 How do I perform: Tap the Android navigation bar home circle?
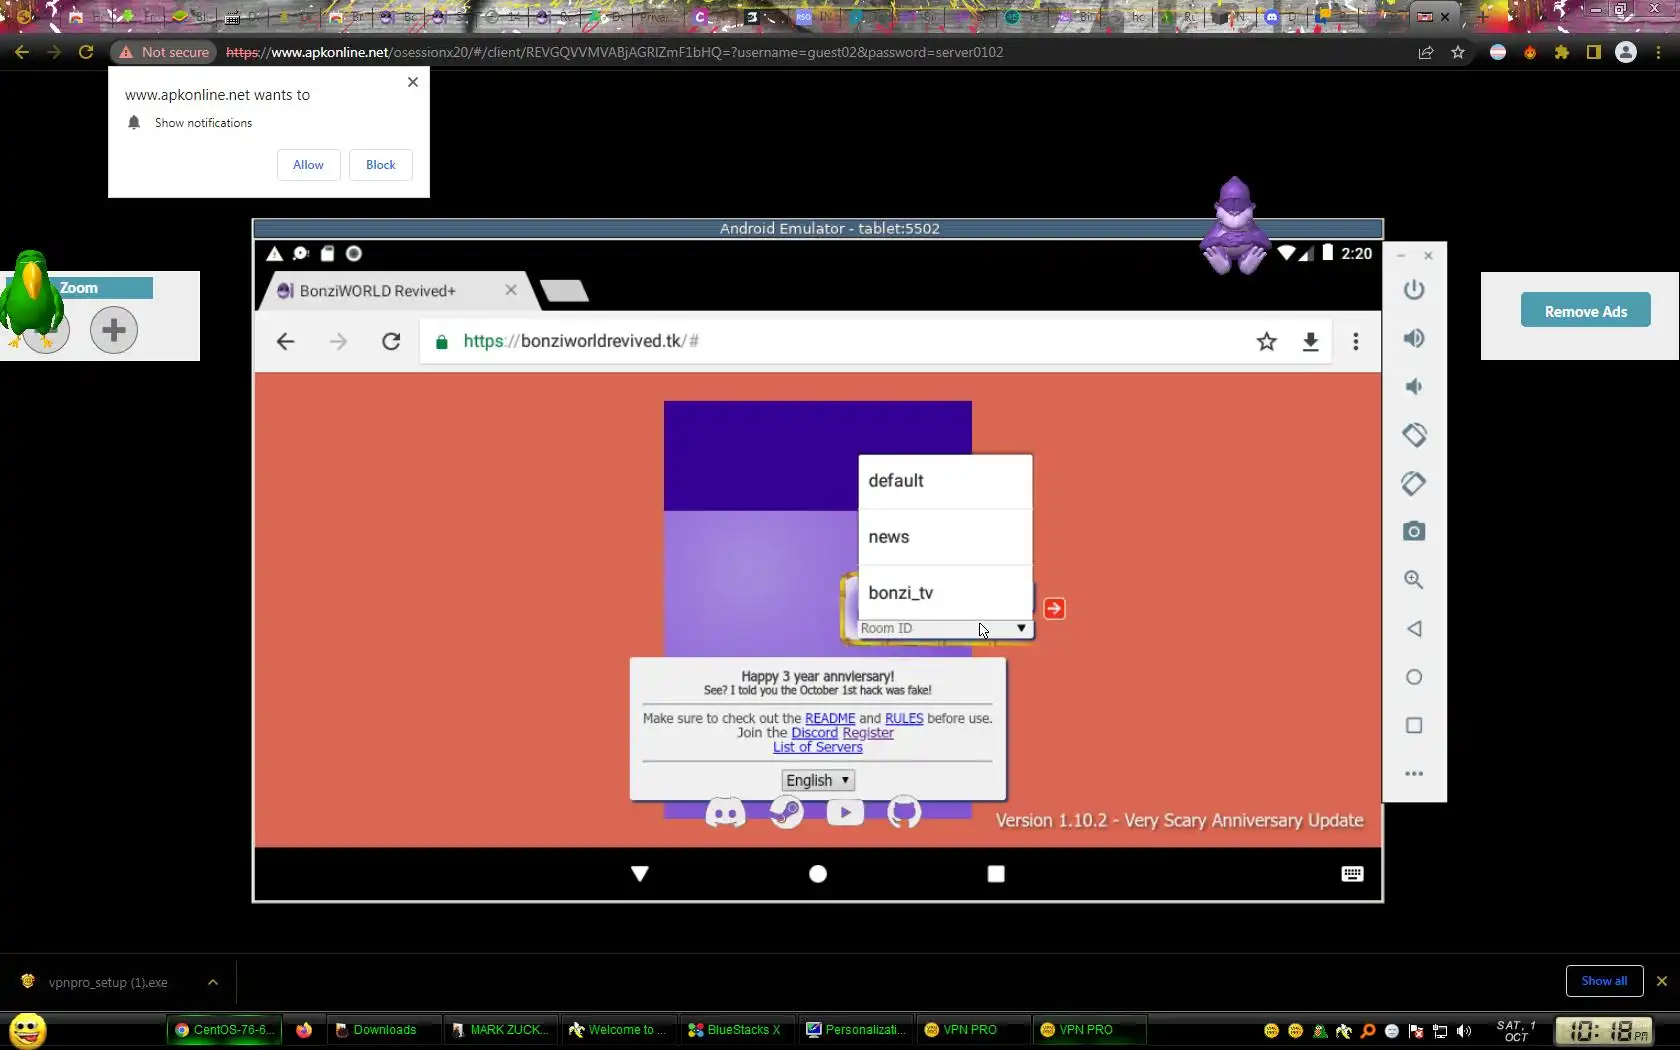(x=818, y=874)
